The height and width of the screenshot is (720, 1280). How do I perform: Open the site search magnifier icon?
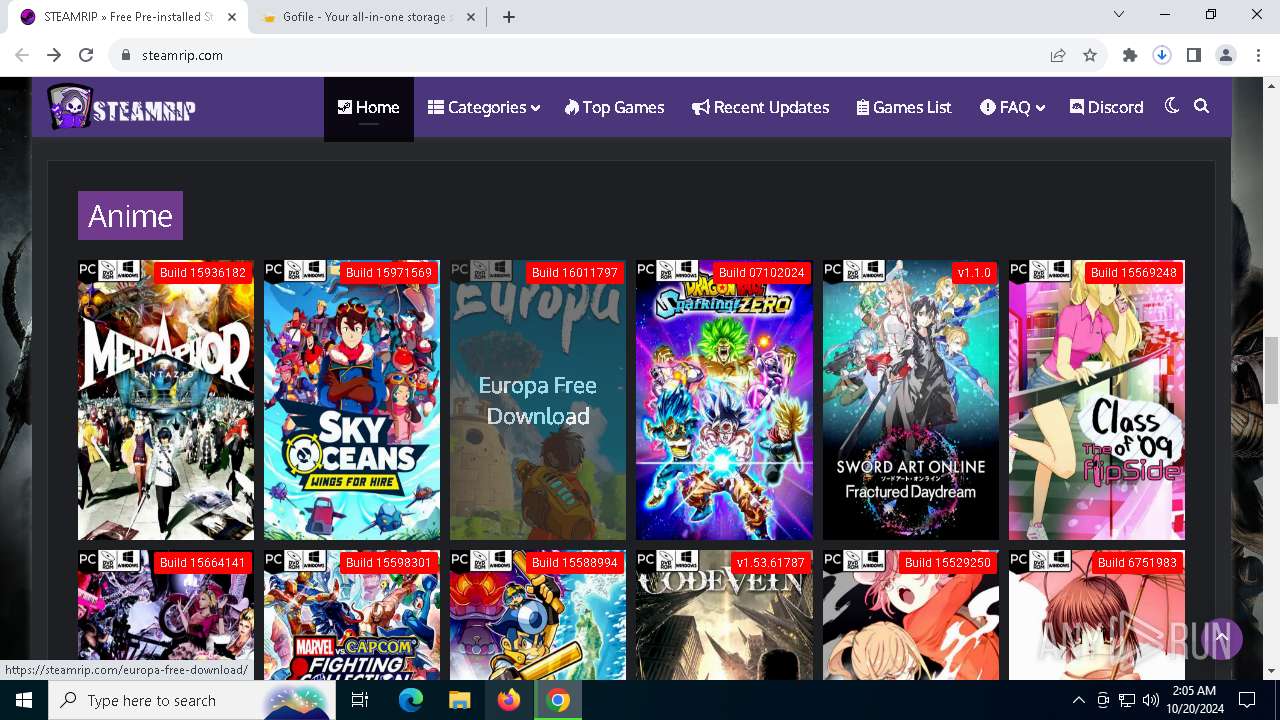point(1202,106)
